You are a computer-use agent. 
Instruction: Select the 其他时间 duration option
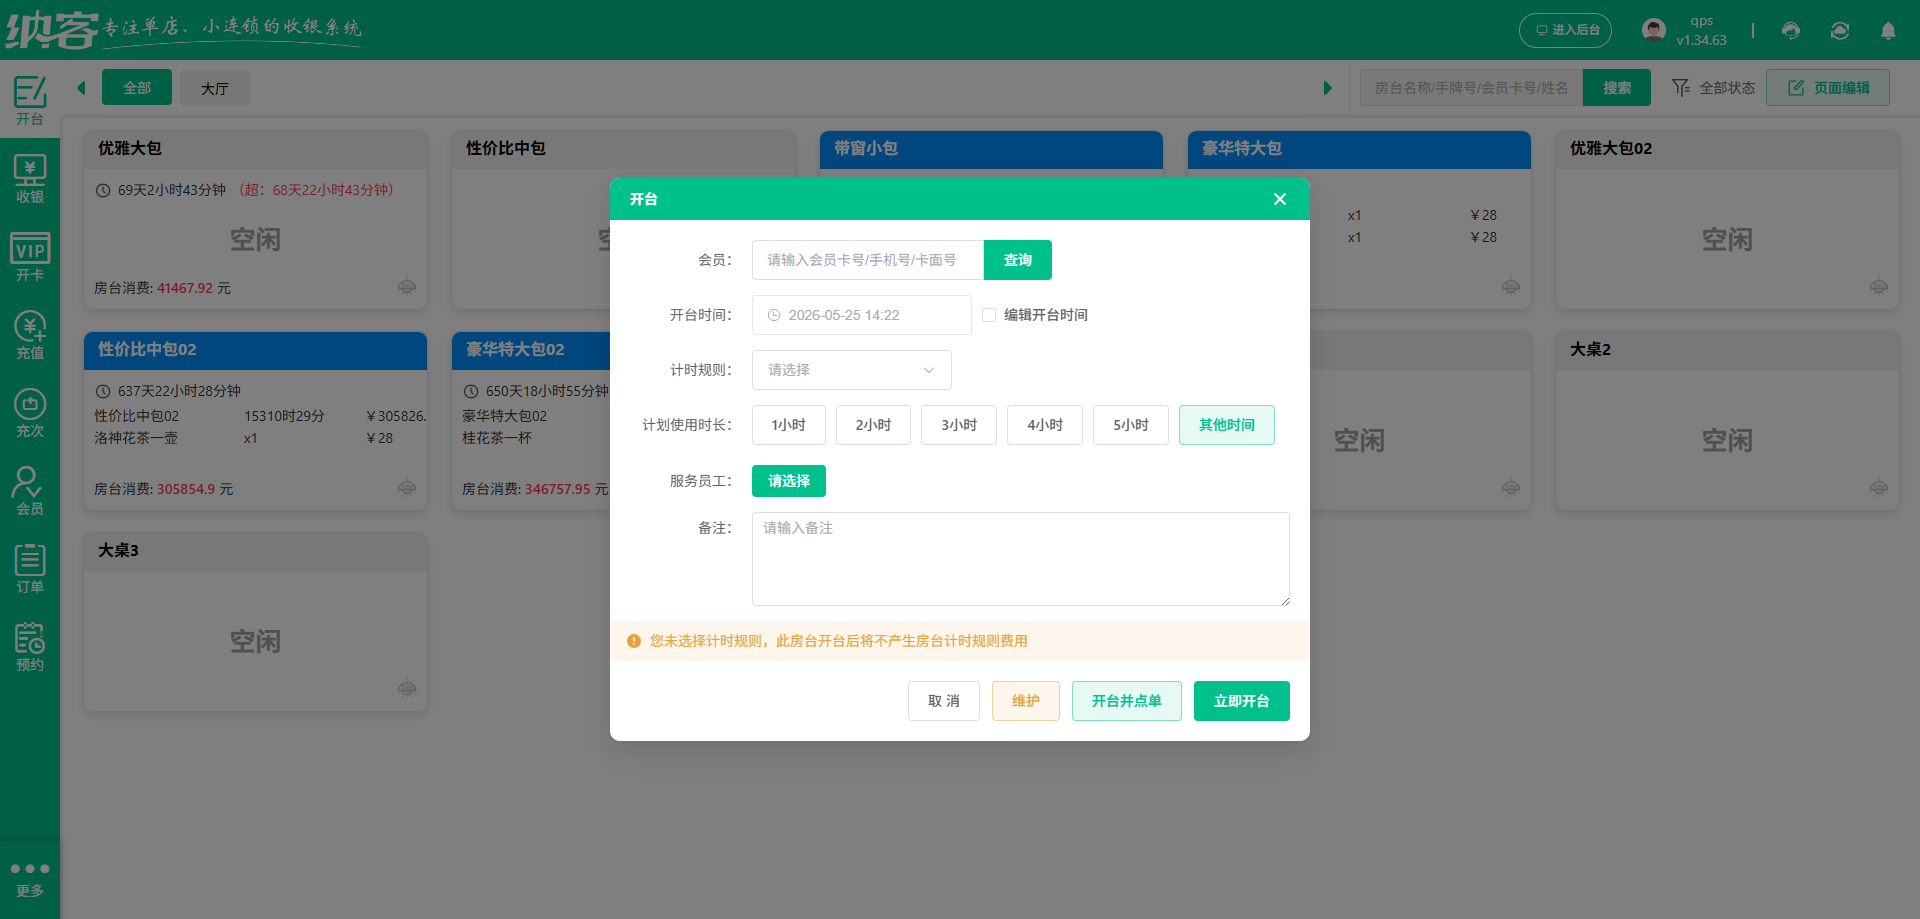tap(1227, 425)
